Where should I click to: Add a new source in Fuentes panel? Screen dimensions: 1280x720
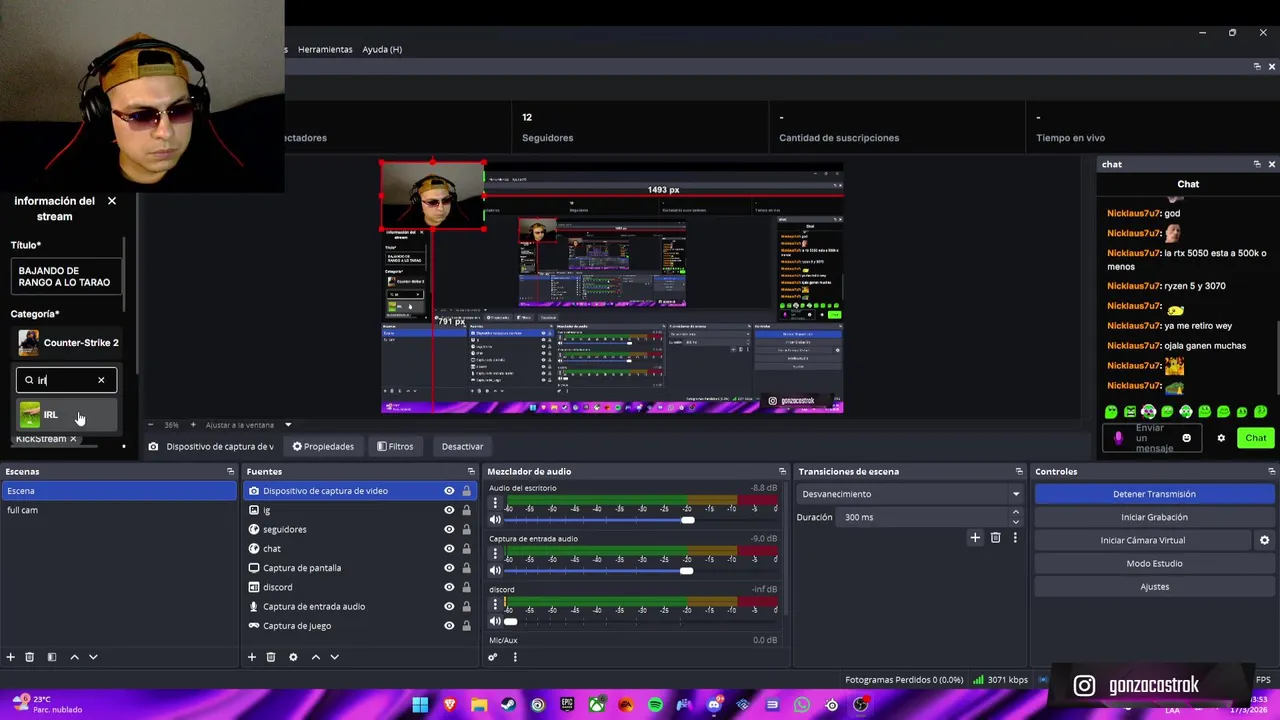click(x=251, y=657)
